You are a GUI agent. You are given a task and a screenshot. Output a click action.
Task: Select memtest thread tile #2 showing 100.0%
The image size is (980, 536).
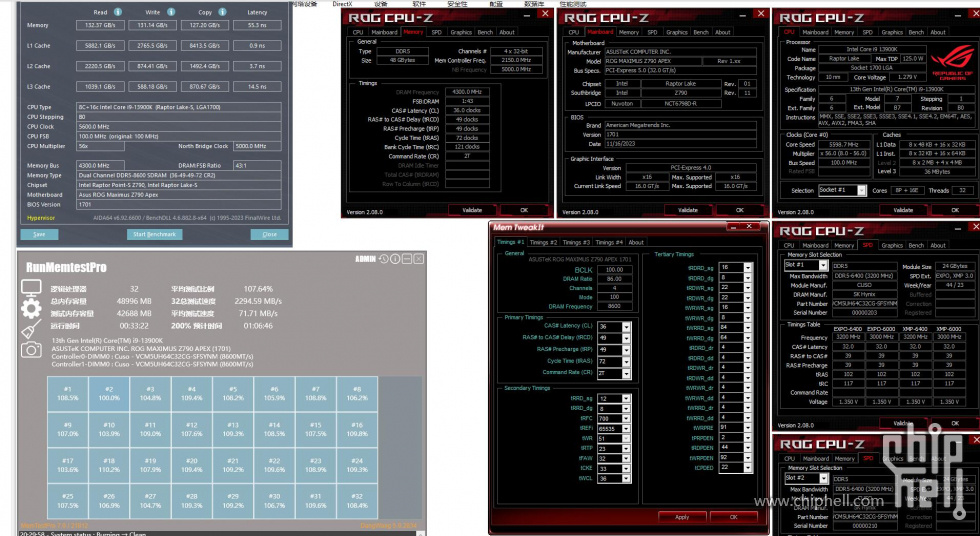click(109, 394)
